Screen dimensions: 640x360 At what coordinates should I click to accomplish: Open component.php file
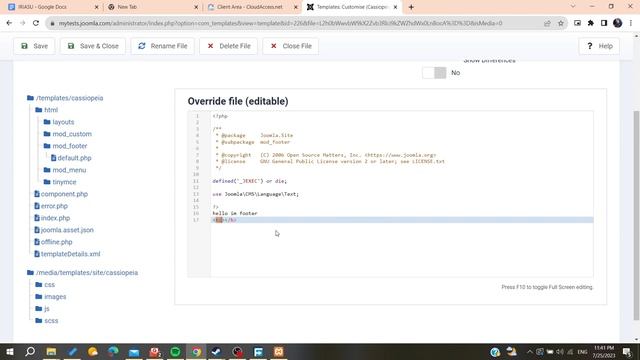[x=61, y=194]
